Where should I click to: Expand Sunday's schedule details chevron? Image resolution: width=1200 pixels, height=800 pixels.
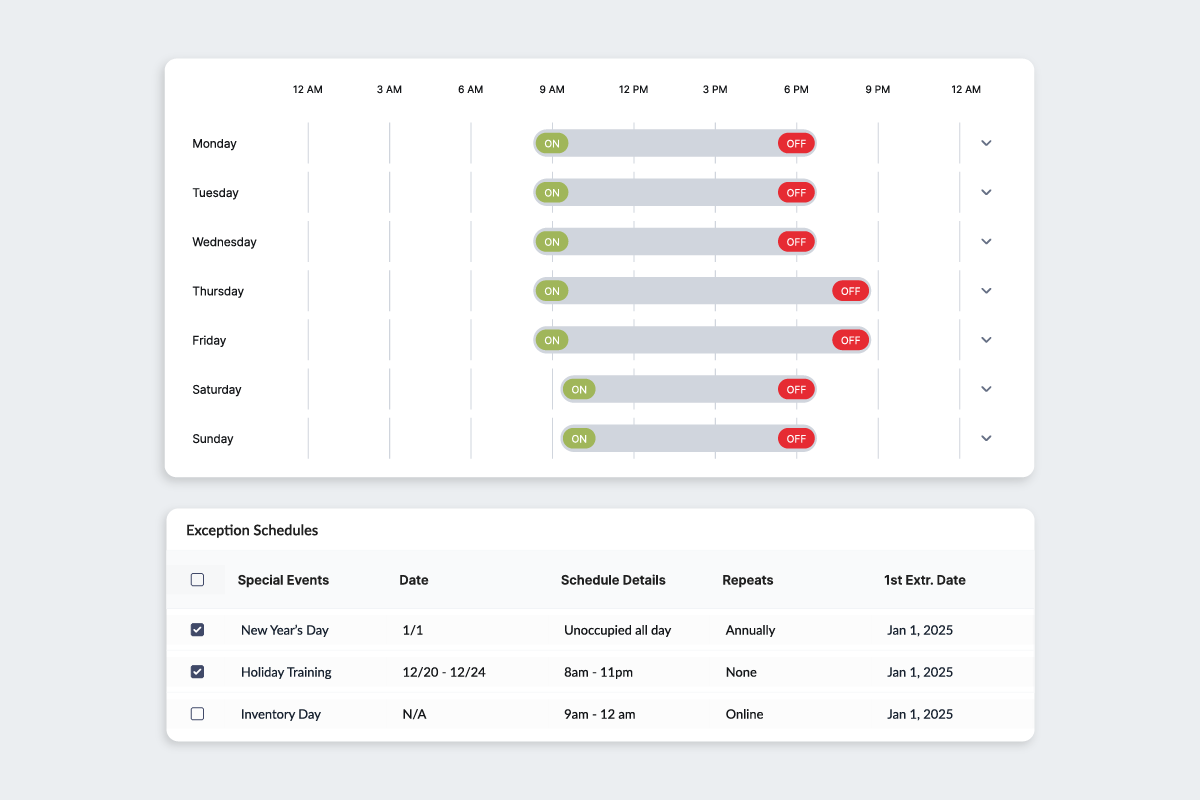pyautogui.click(x=986, y=438)
